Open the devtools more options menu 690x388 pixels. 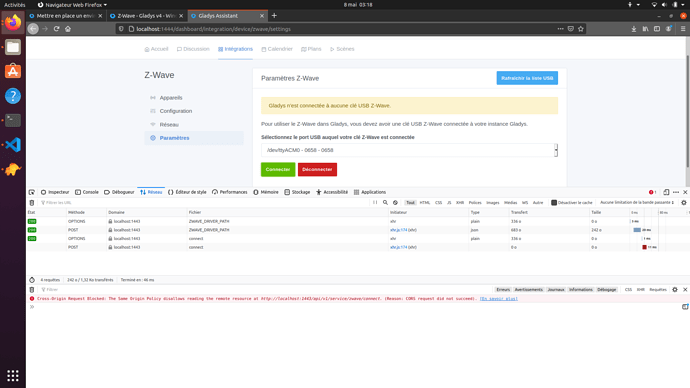click(676, 192)
